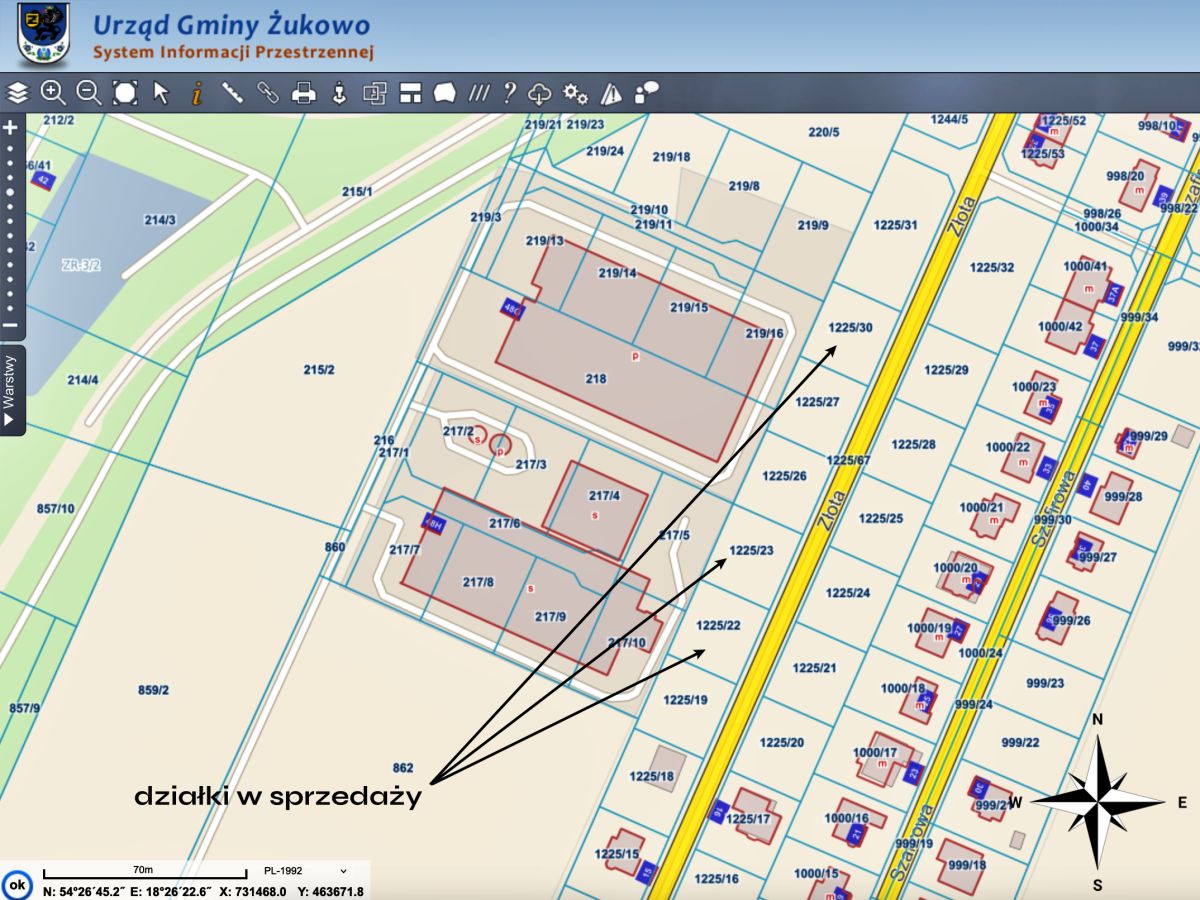Open the question mark help icon
Image resolution: width=1200 pixels, height=900 pixels.
[509, 93]
